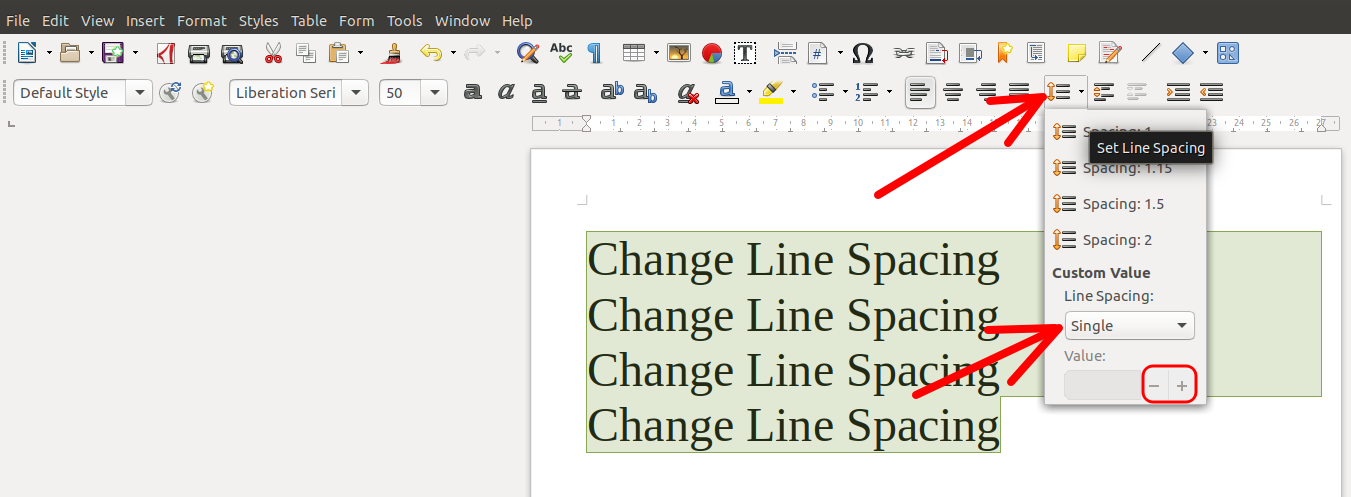Toggle Bold formatting
This screenshot has width=1351, height=497.
click(473, 92)
